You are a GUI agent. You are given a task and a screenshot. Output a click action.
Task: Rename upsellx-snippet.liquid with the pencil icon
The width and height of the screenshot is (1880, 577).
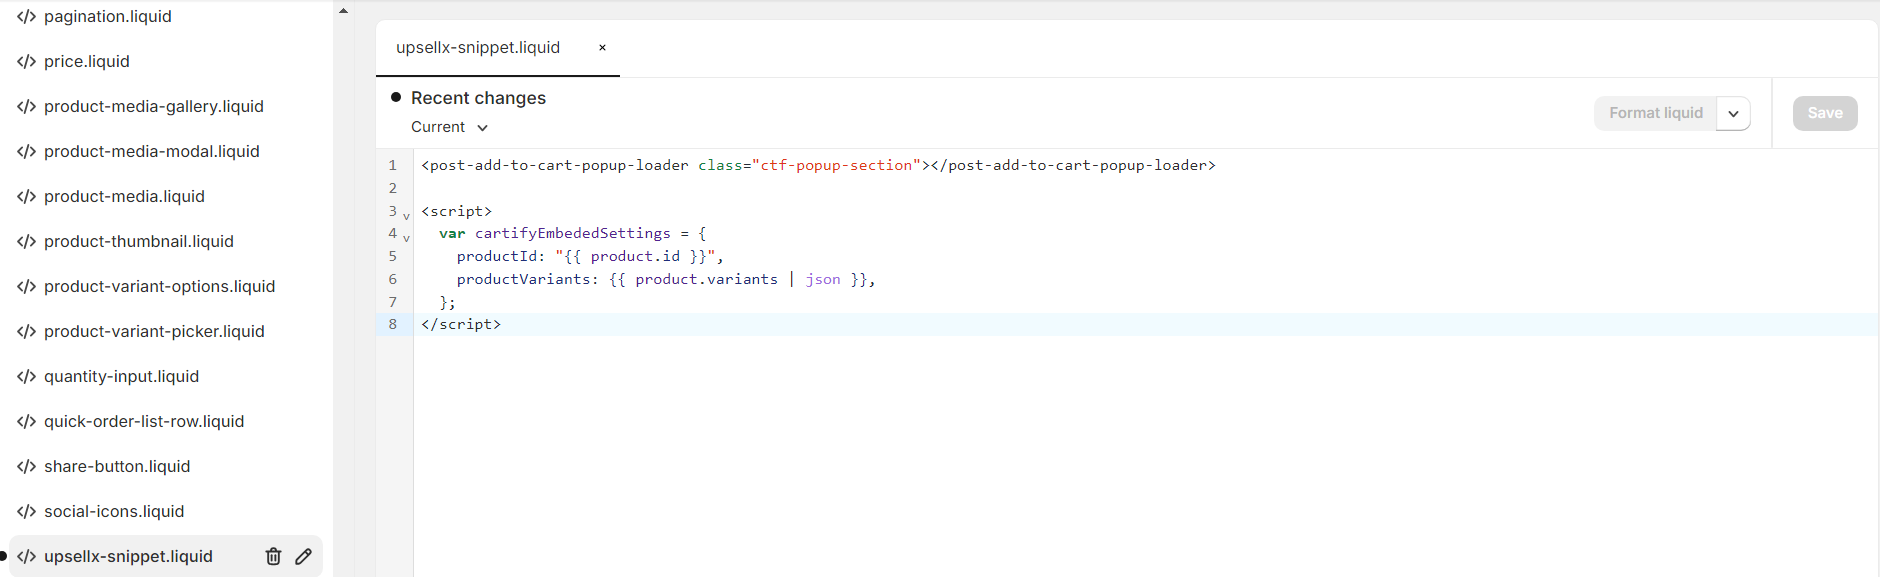(304, 556)
